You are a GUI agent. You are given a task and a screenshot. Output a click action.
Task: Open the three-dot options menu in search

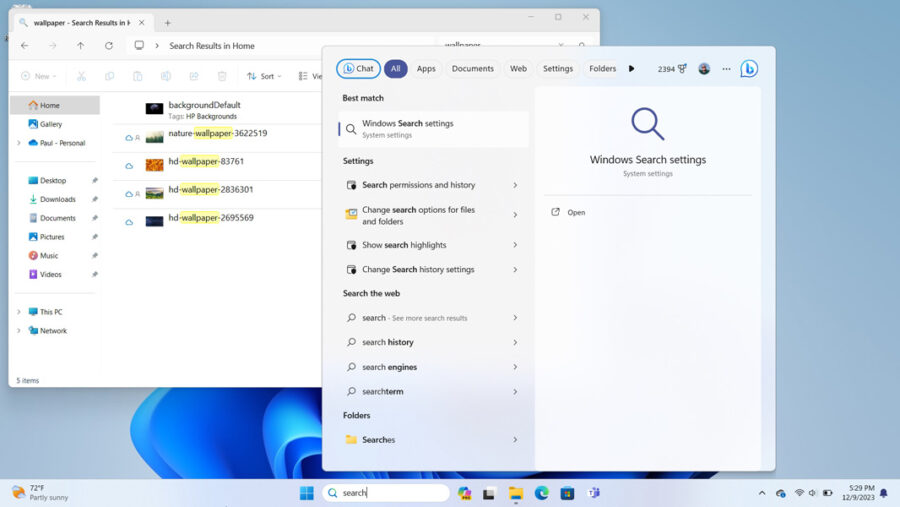[726, 69]
